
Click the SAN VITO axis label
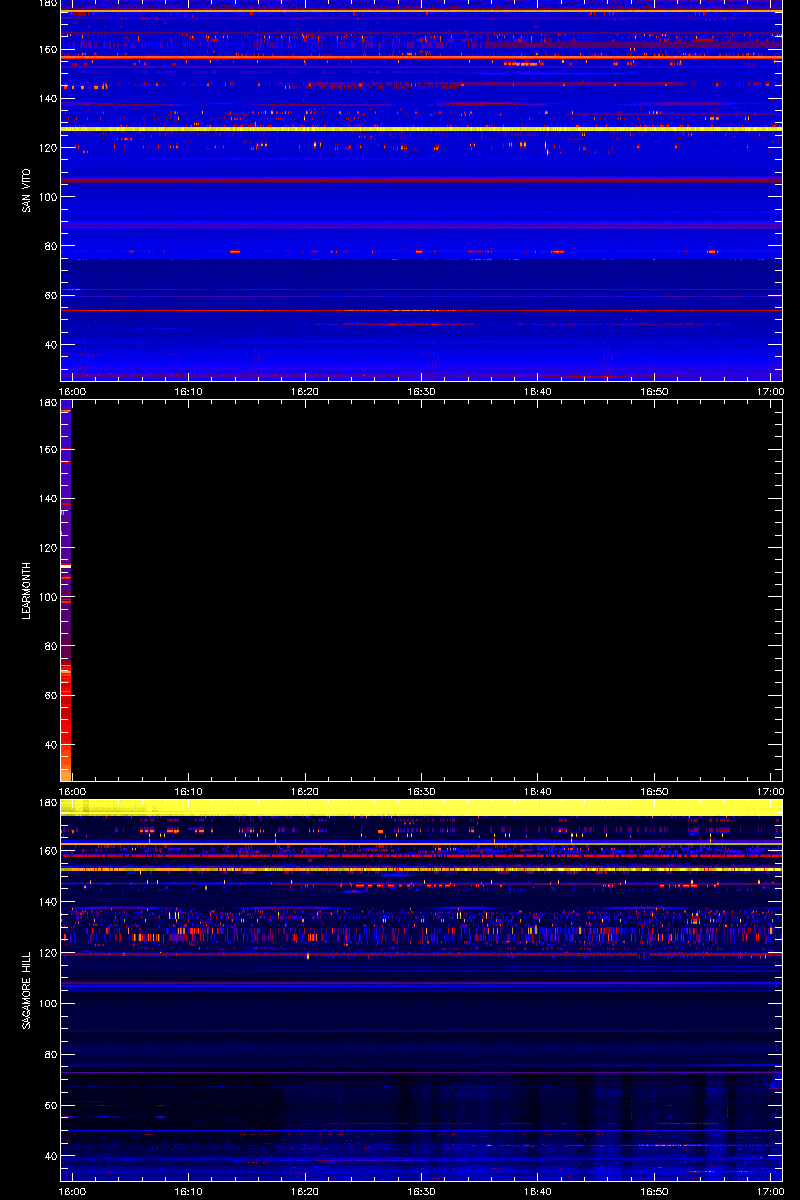click(26, 190)
